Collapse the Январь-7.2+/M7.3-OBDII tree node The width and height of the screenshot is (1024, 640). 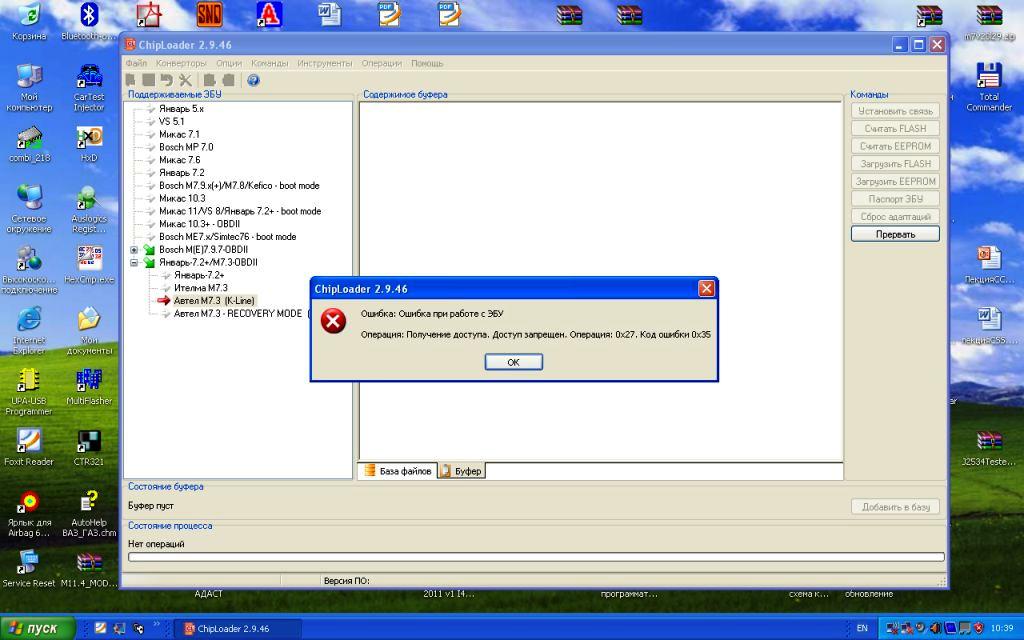134,263
